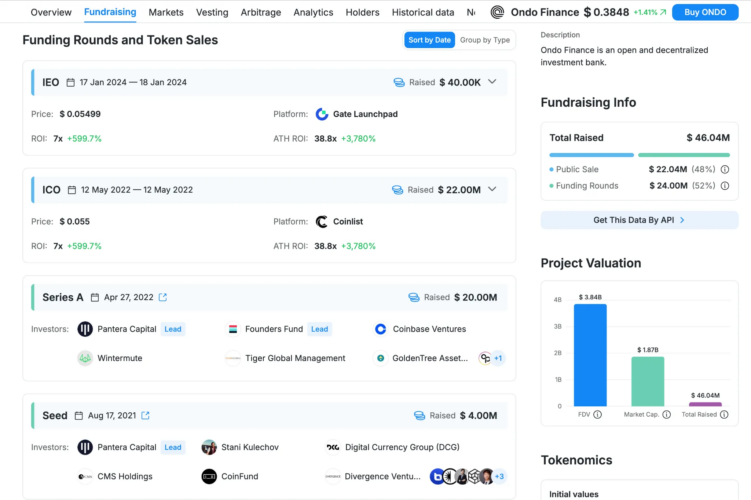Click the Series A calendar icon
Image resolution: width=751 pixels, height=500 pixels.
(95, 297)
